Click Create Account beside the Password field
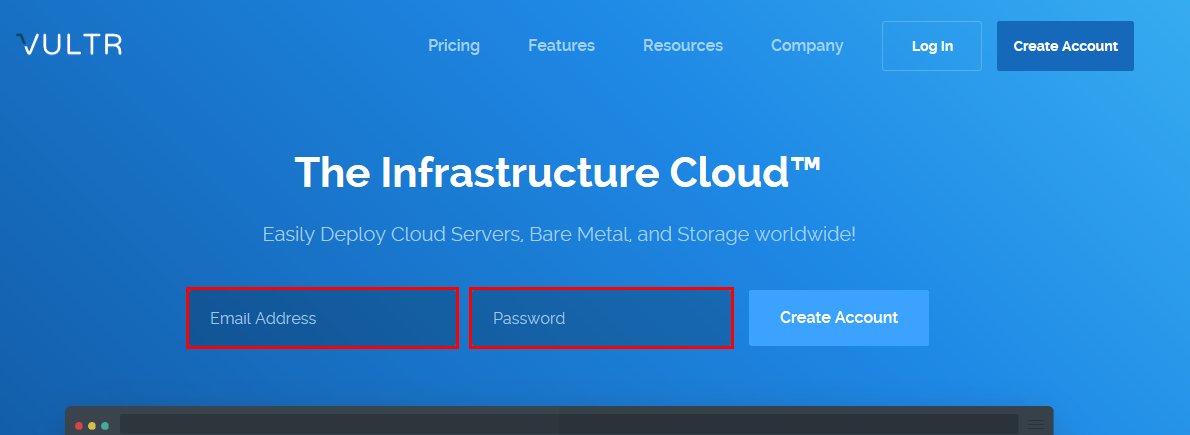This screenshot has height=435, width=1190. tap(839, 317)
